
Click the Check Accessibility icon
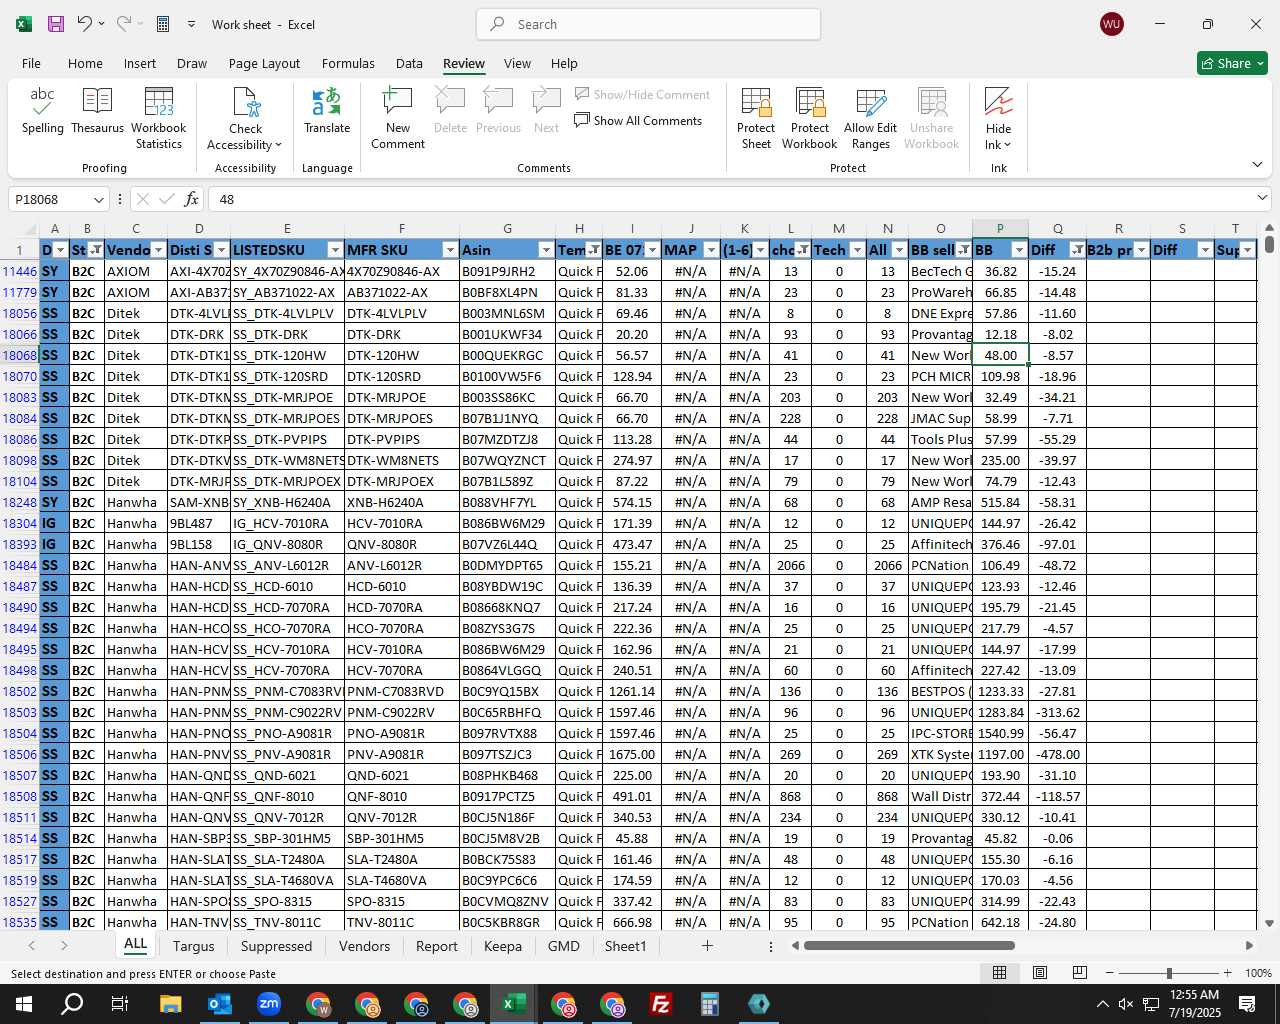245,118
